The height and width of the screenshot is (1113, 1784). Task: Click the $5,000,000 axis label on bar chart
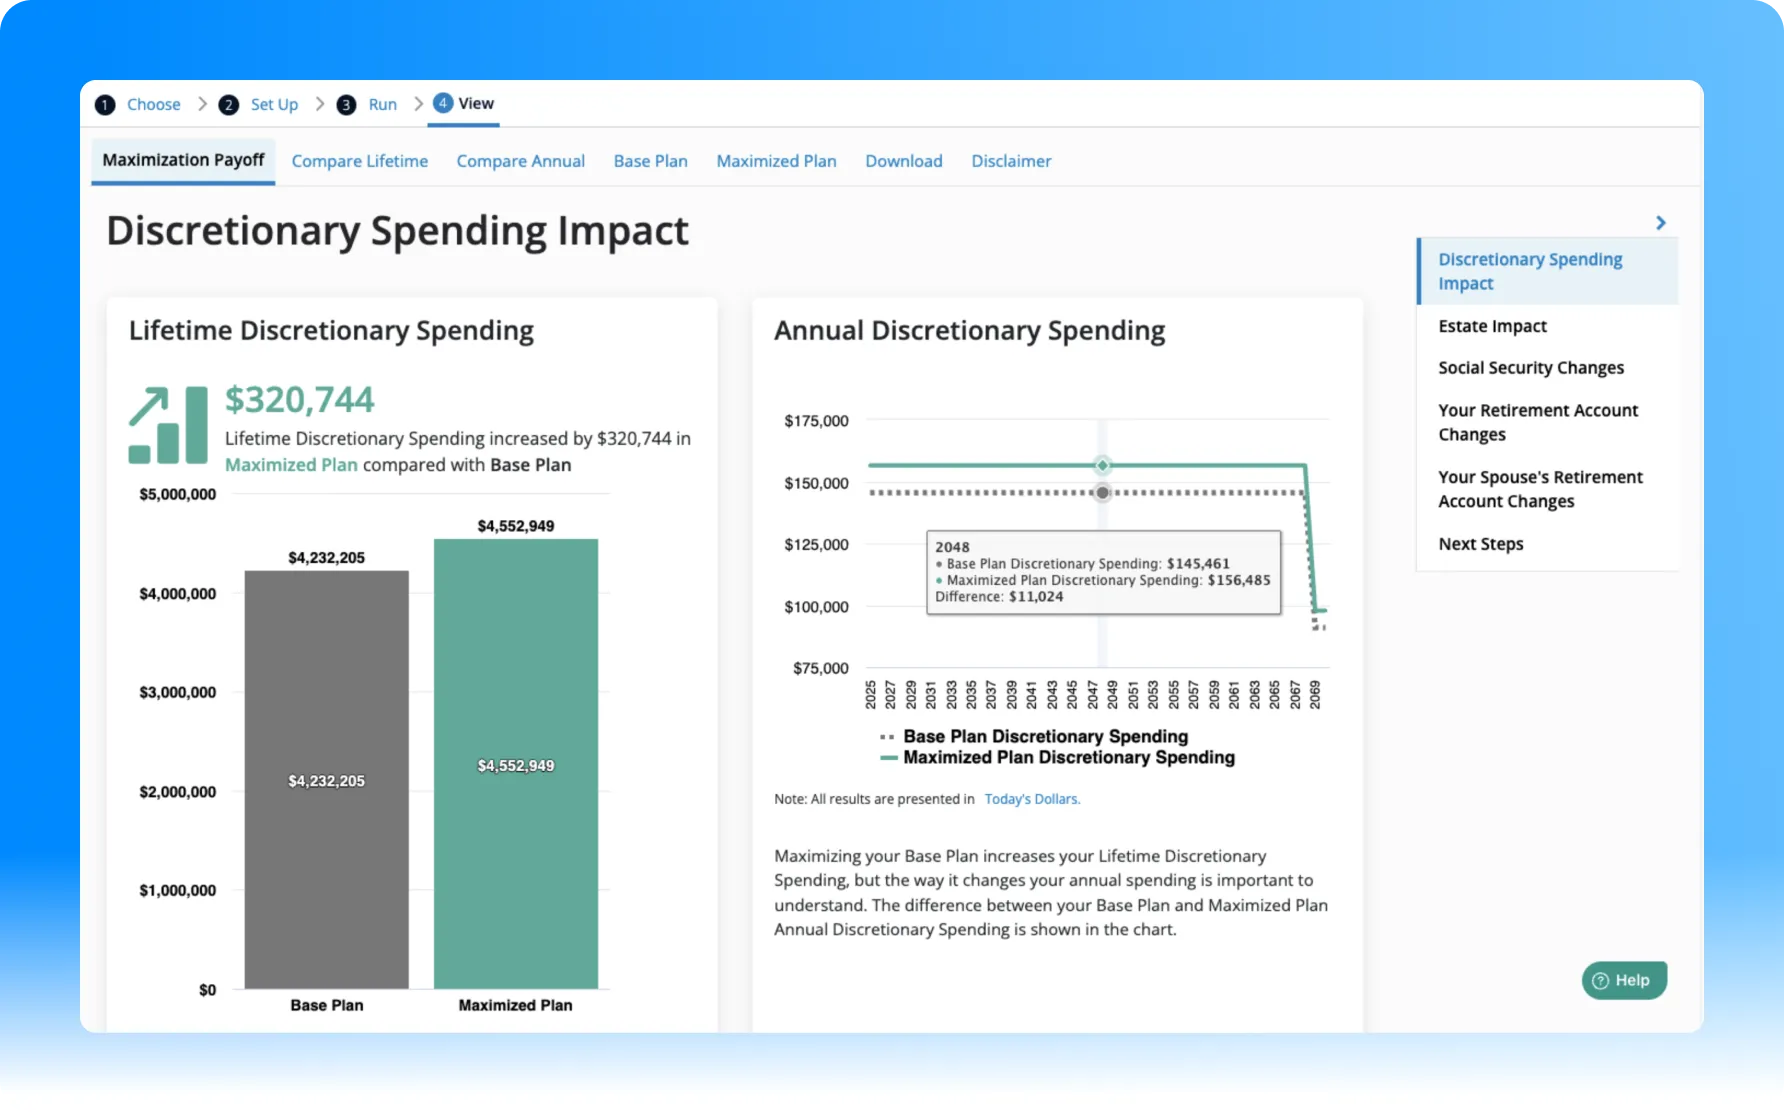coord(178,494)
